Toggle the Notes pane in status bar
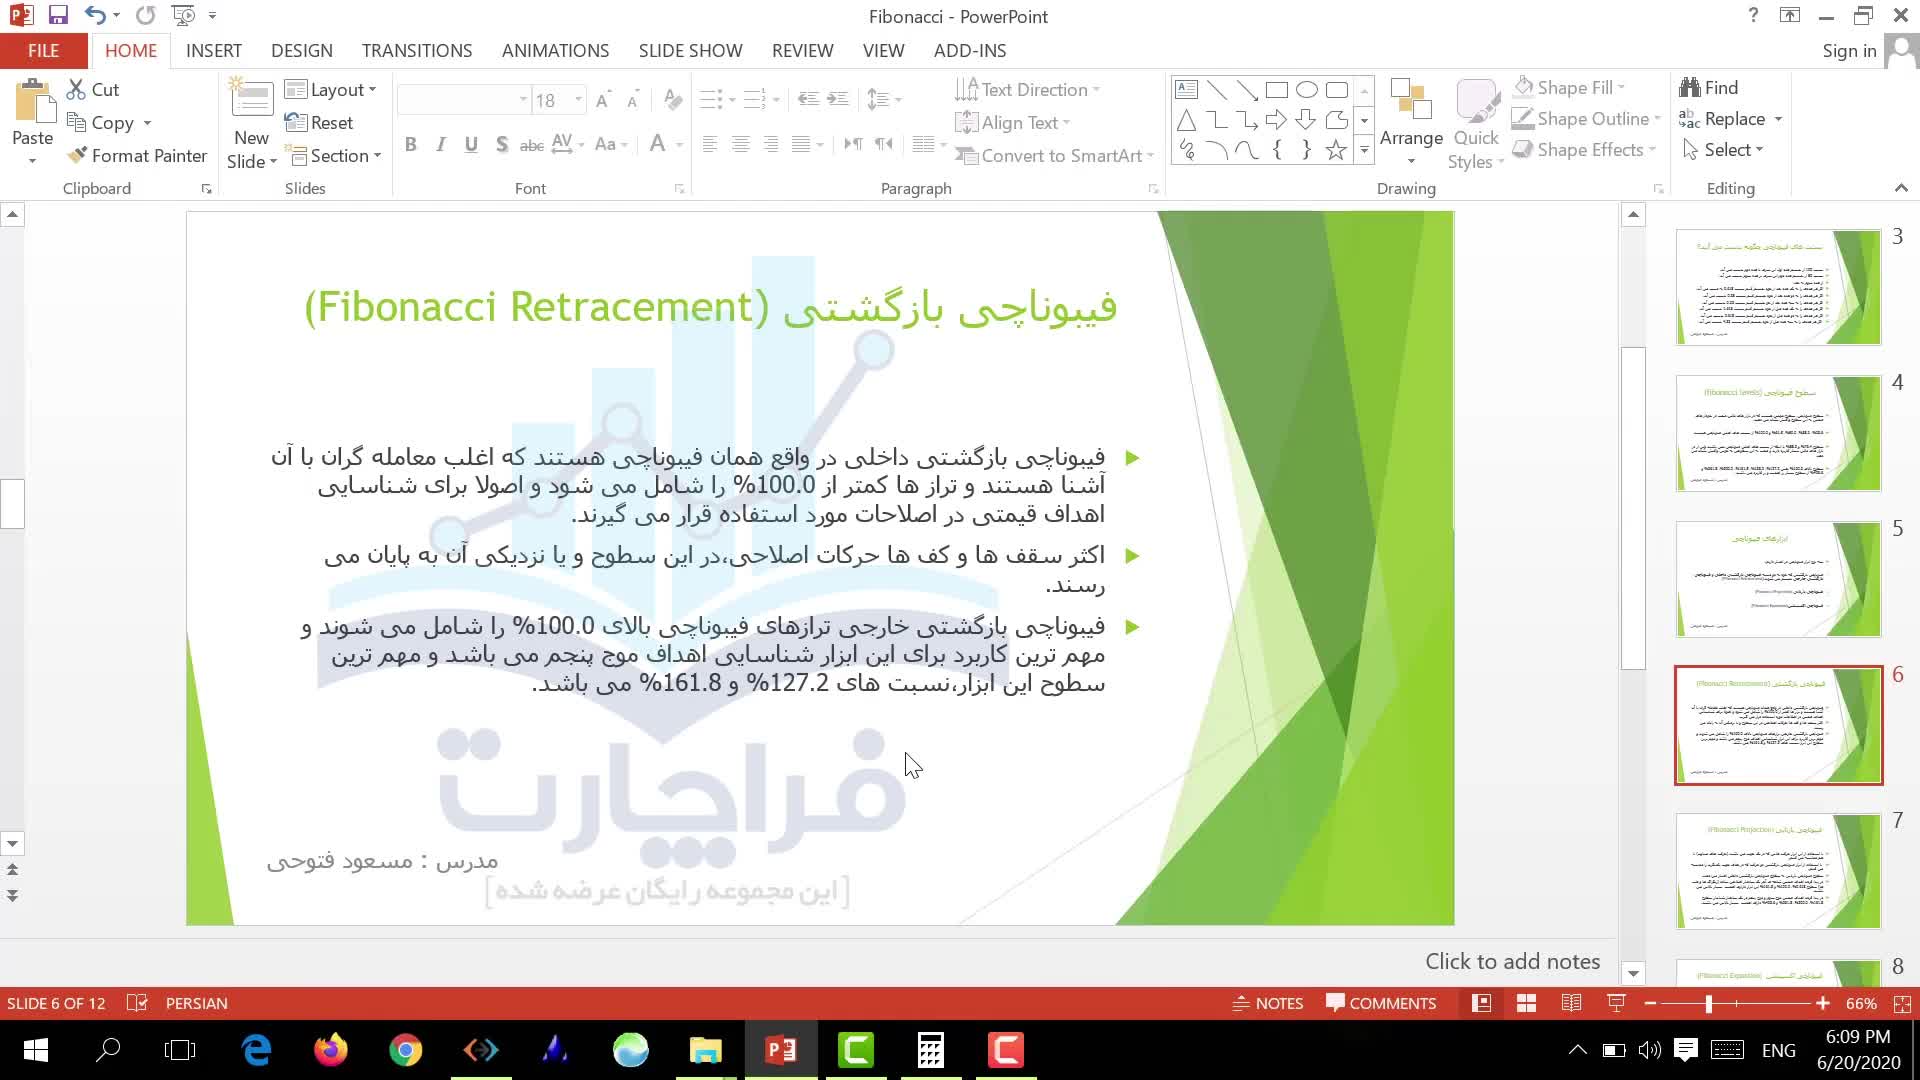 point(1267,1003)
